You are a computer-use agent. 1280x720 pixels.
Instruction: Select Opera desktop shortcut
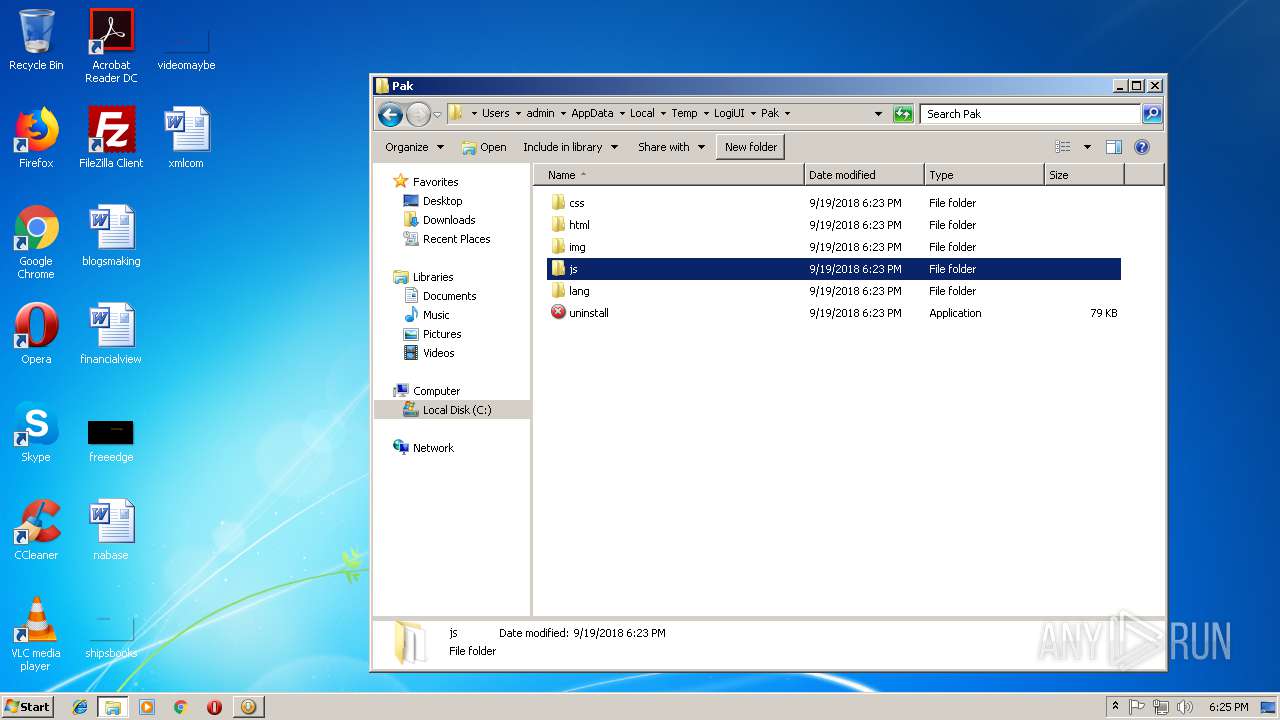tap(36, 334)
